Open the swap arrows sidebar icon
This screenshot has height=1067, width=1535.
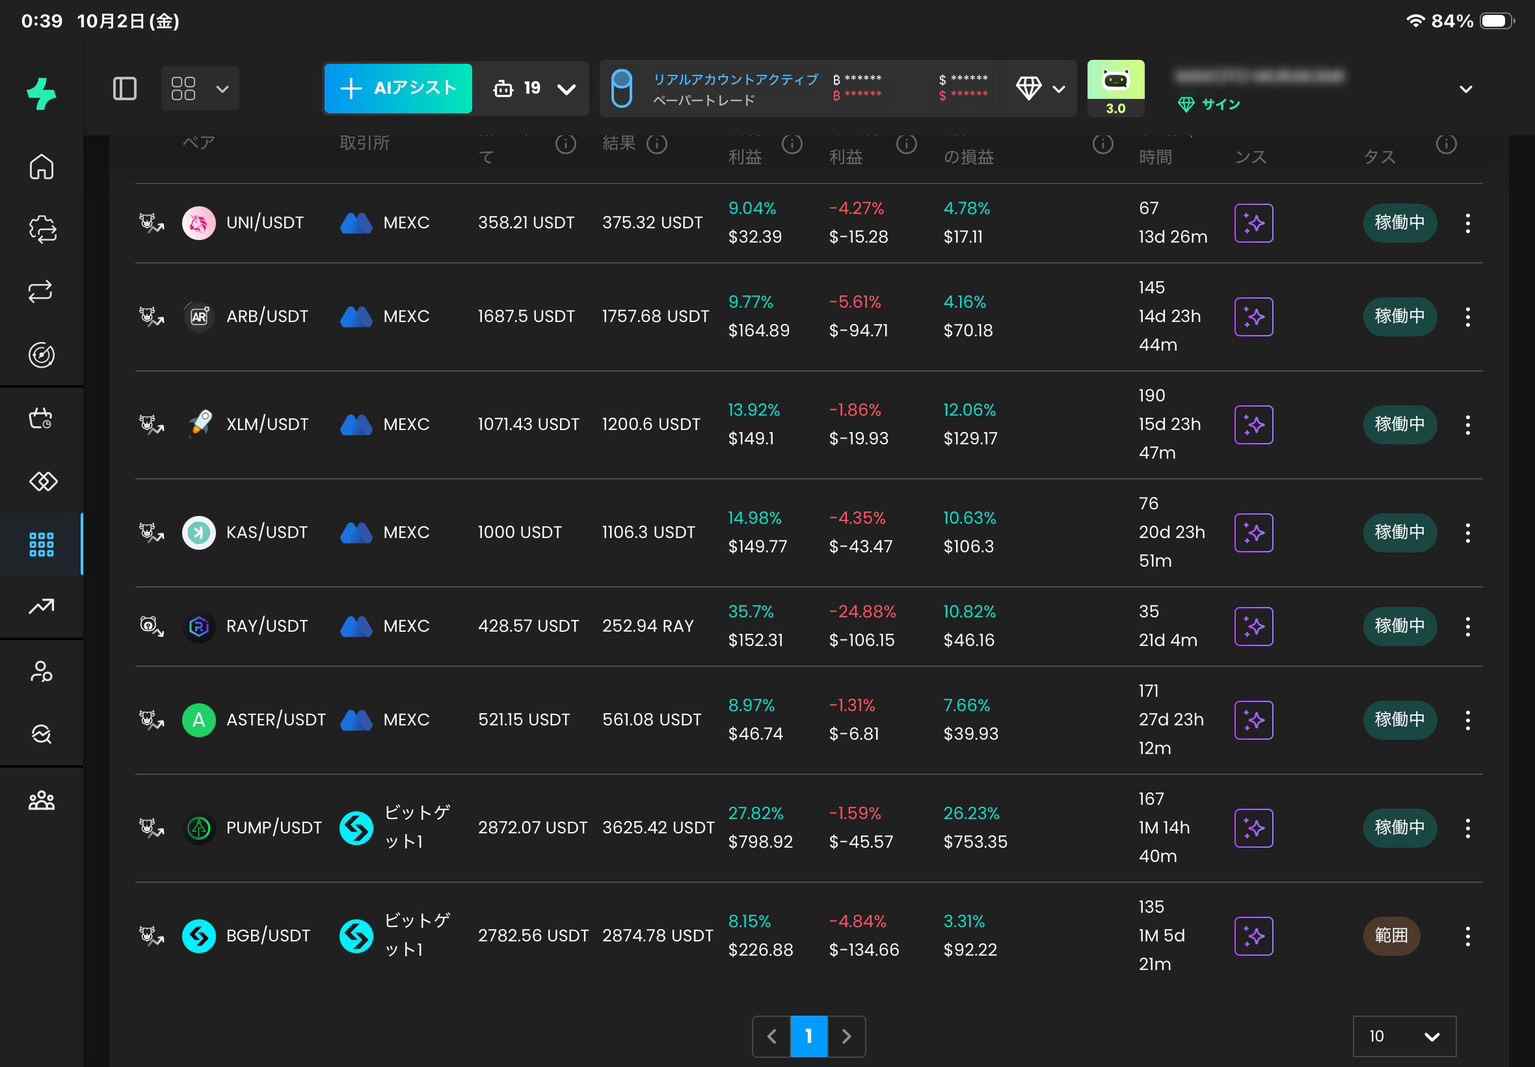coord(41,292)
